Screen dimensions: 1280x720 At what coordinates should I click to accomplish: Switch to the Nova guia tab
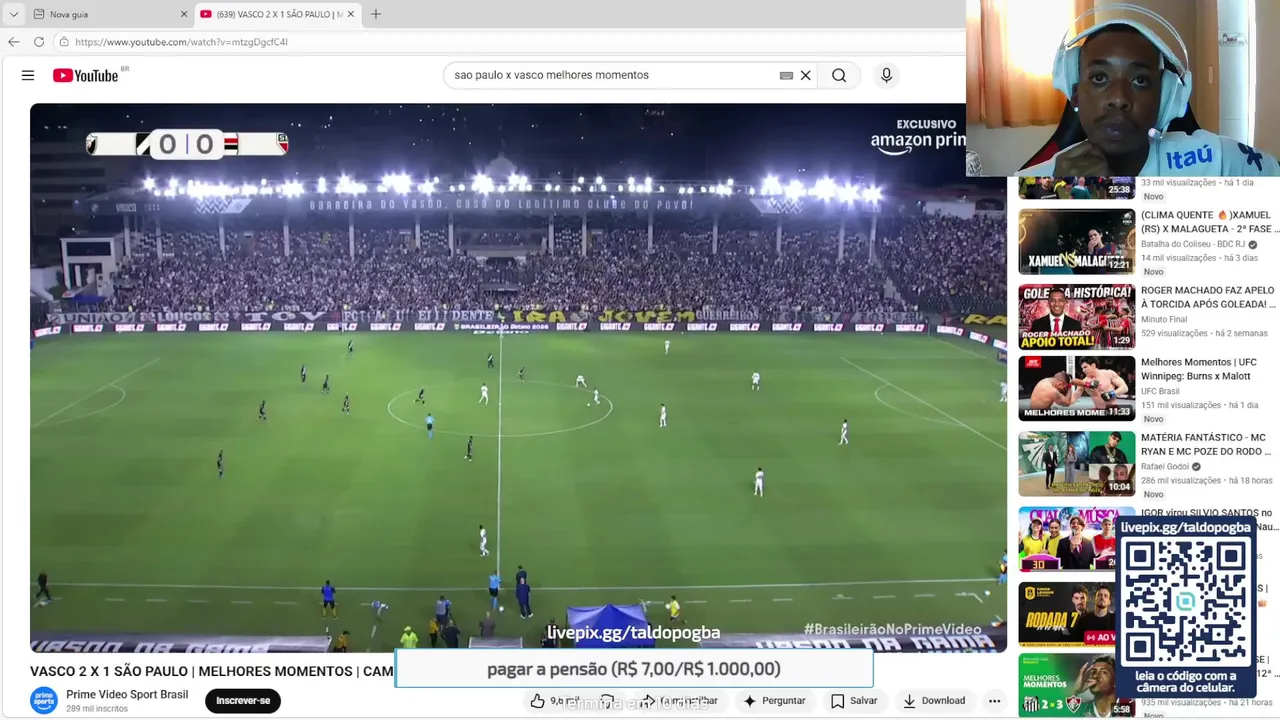point(108,14)
